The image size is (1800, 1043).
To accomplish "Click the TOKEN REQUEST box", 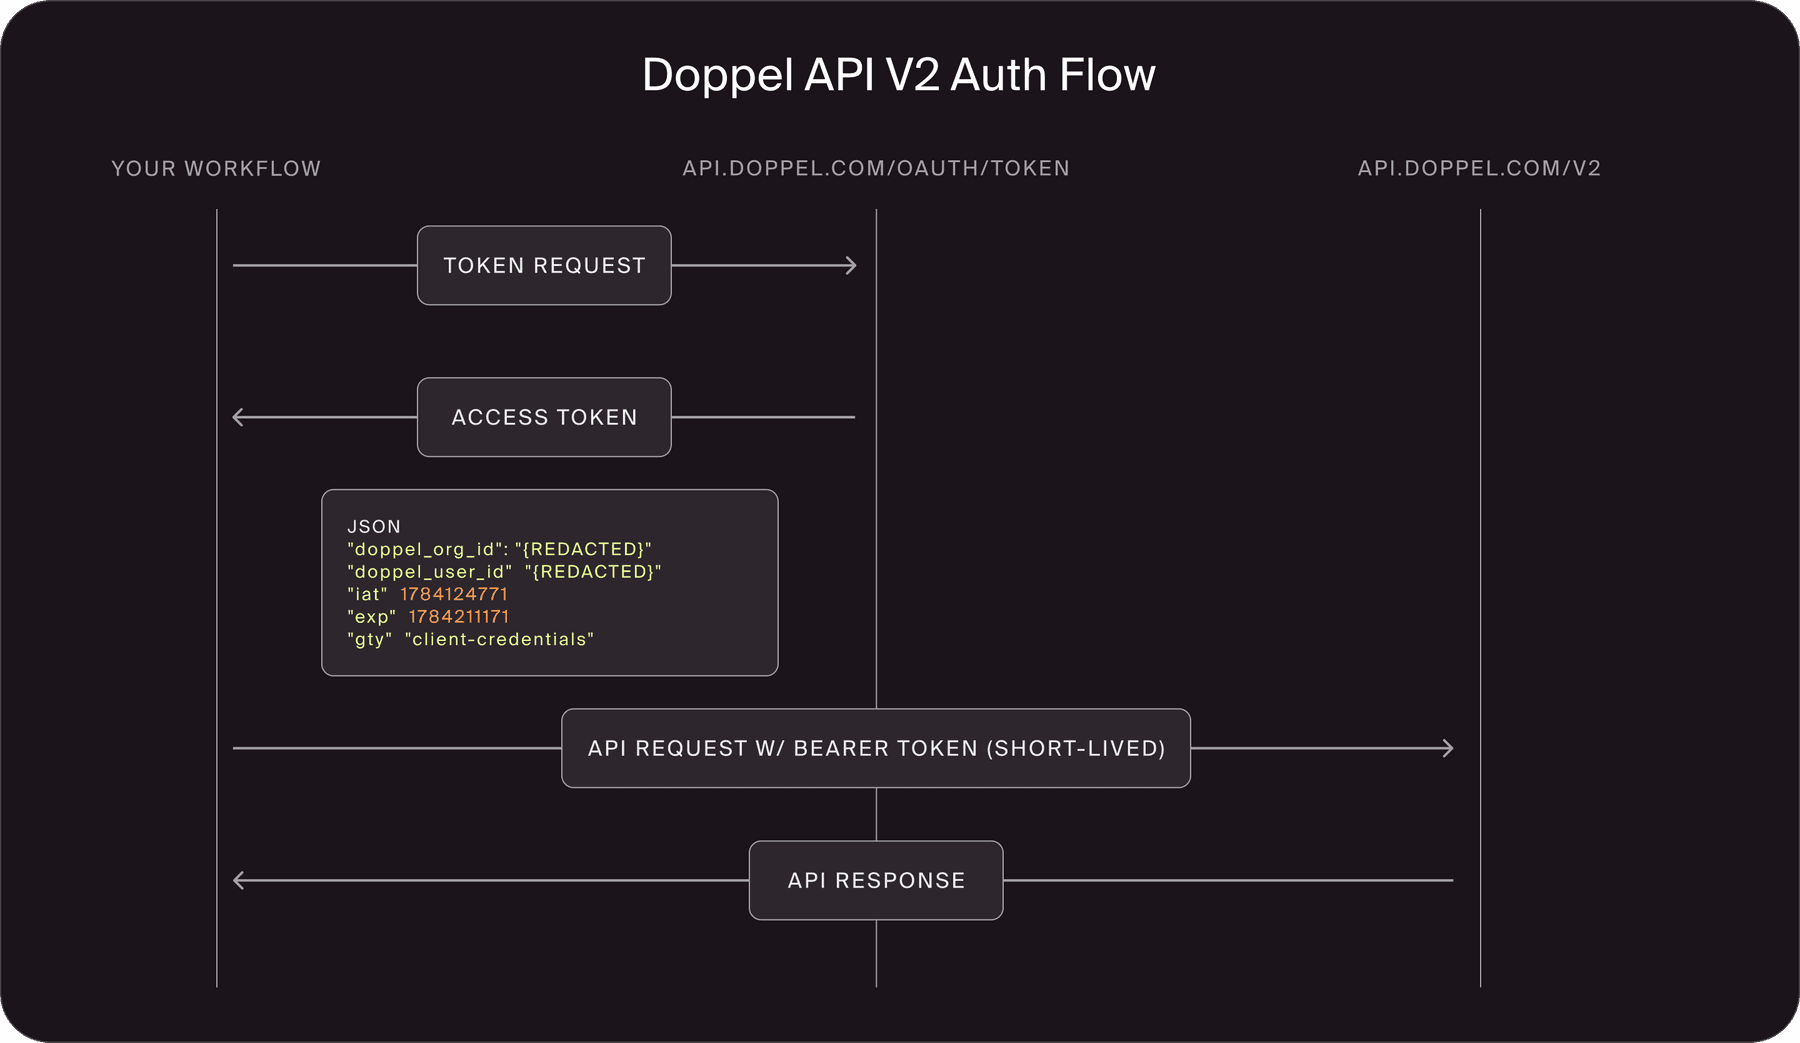I will tap(544, 265).
